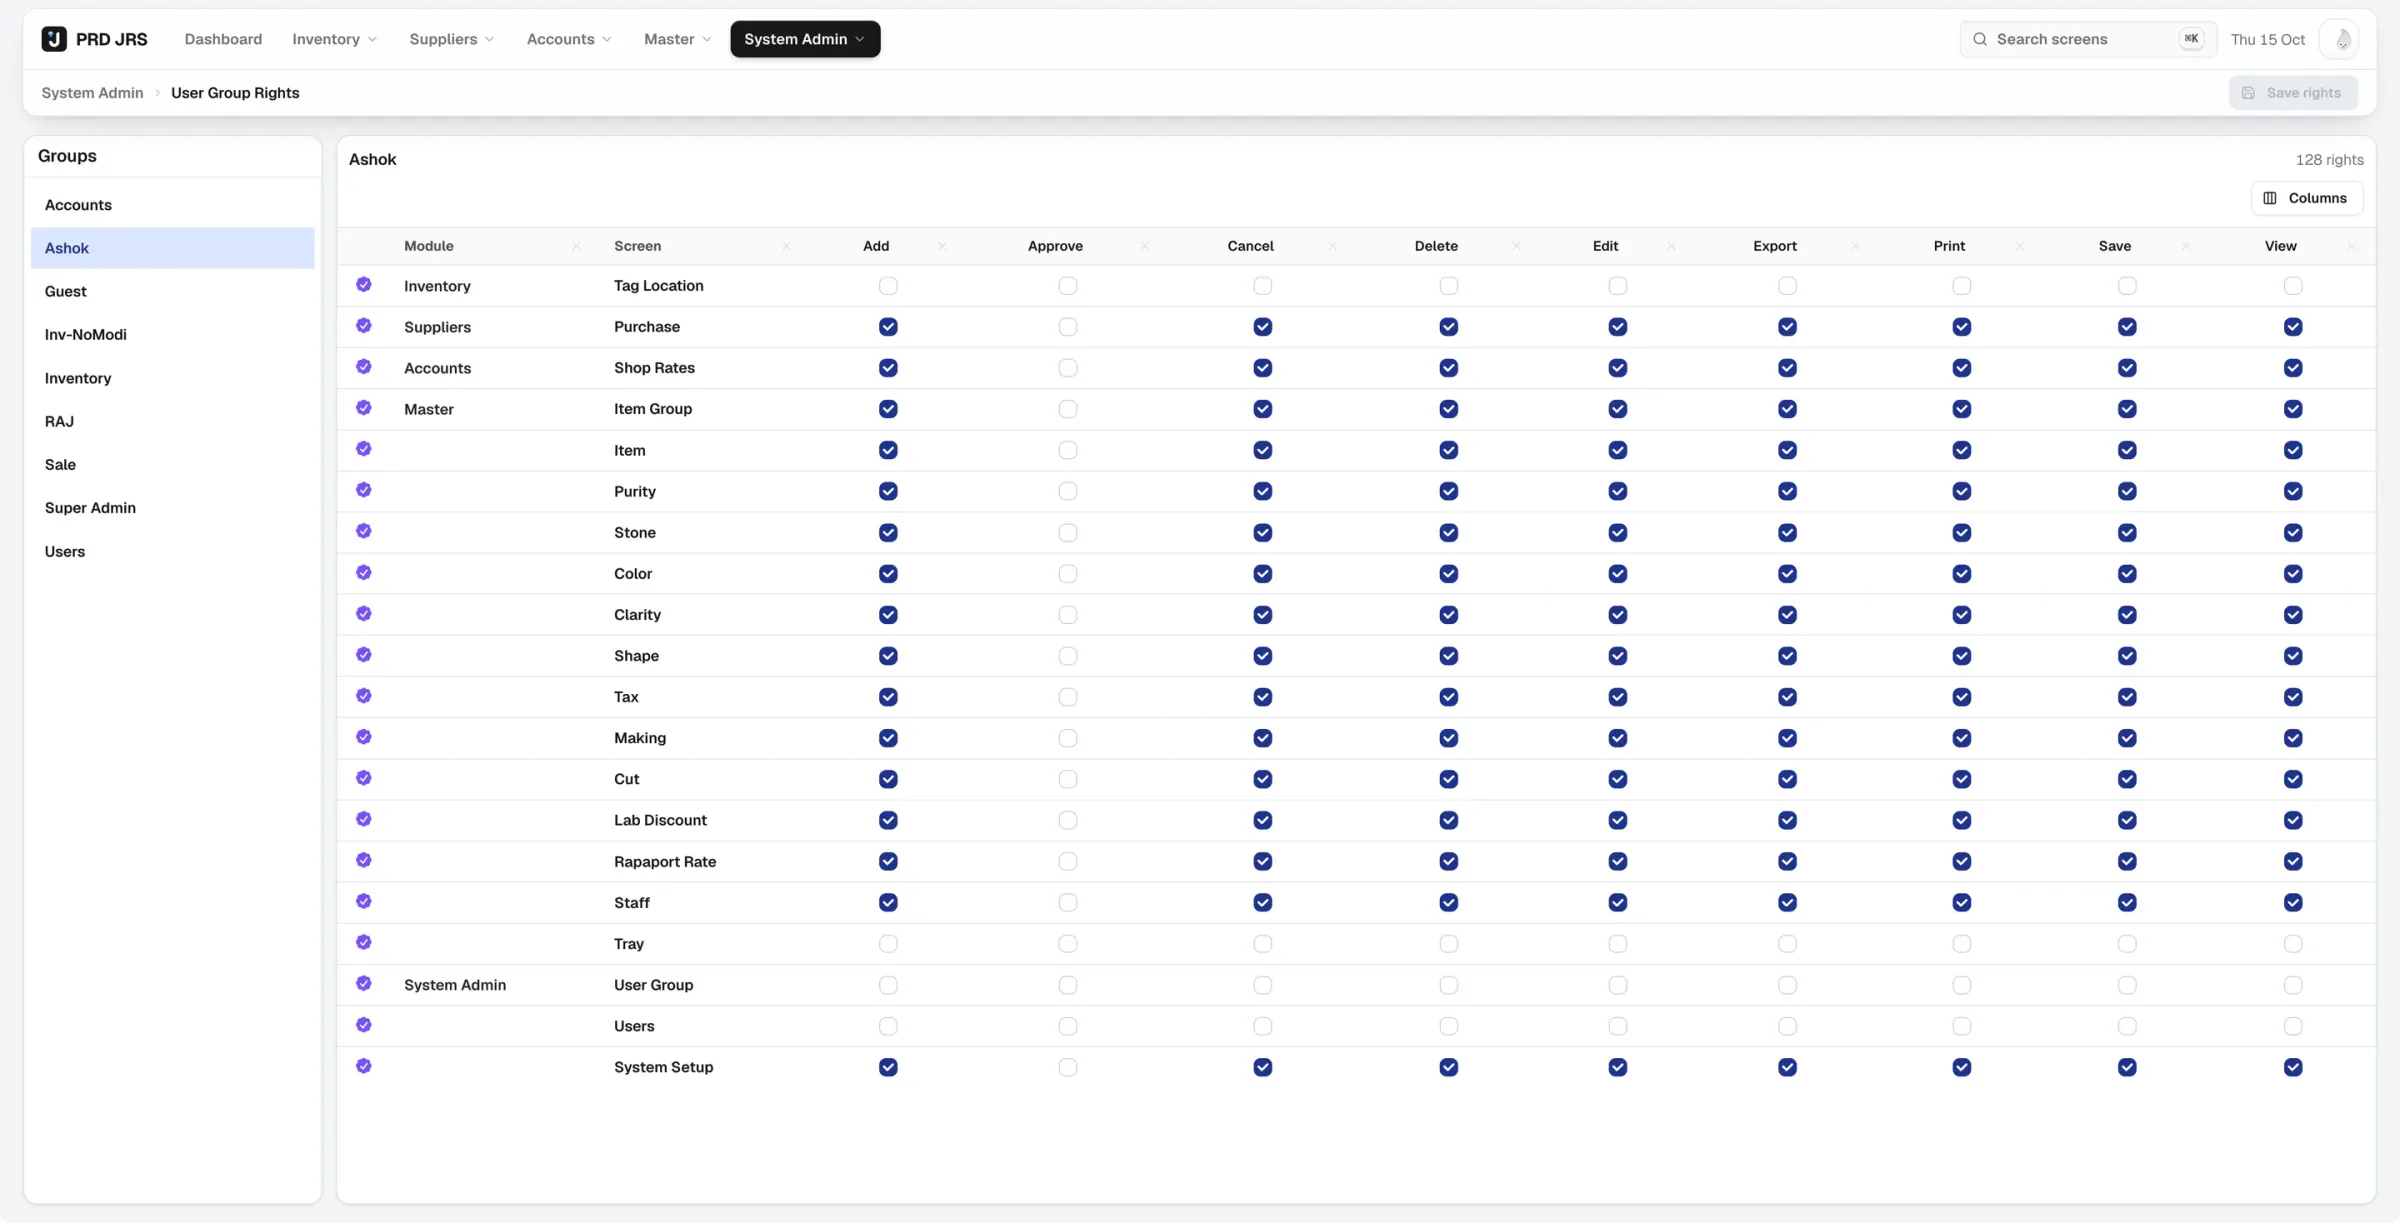Click the System Admin breadcrumb link
2400x1223 pixels.
click(x=92, y=93)
